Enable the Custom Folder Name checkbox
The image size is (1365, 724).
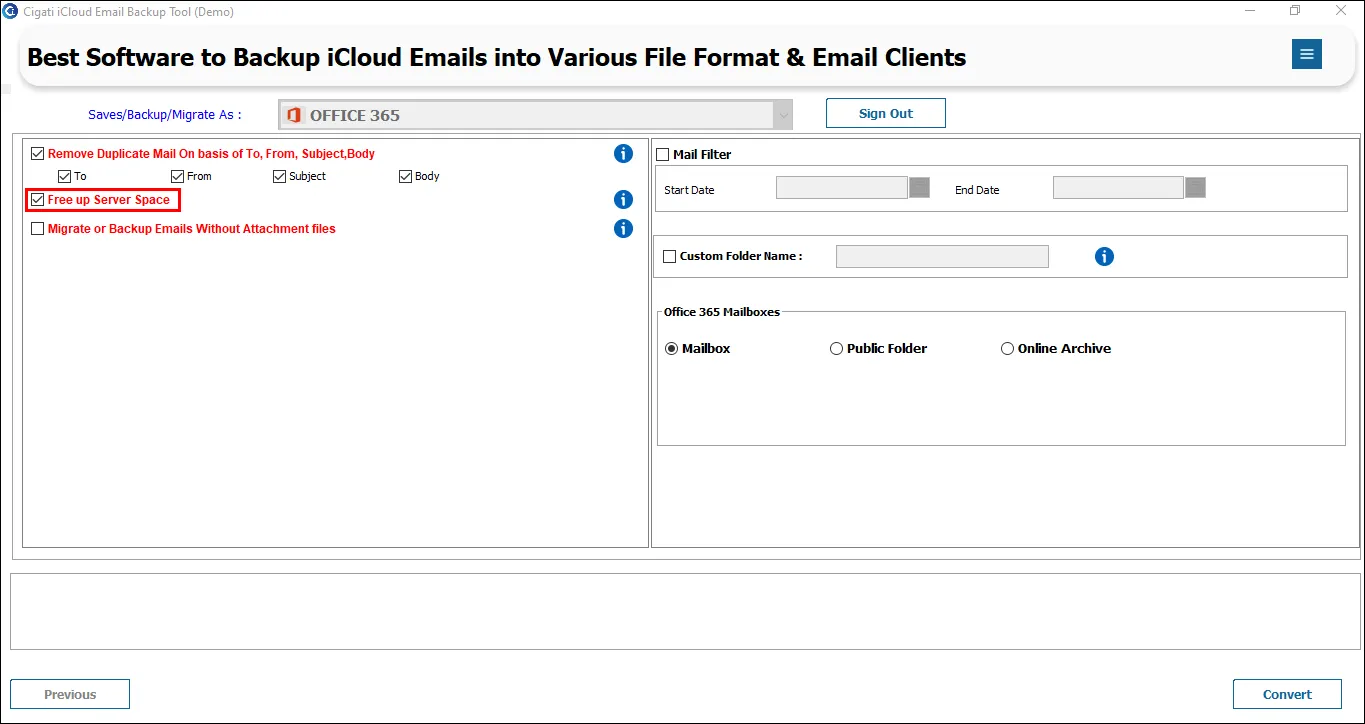point(670,257)
